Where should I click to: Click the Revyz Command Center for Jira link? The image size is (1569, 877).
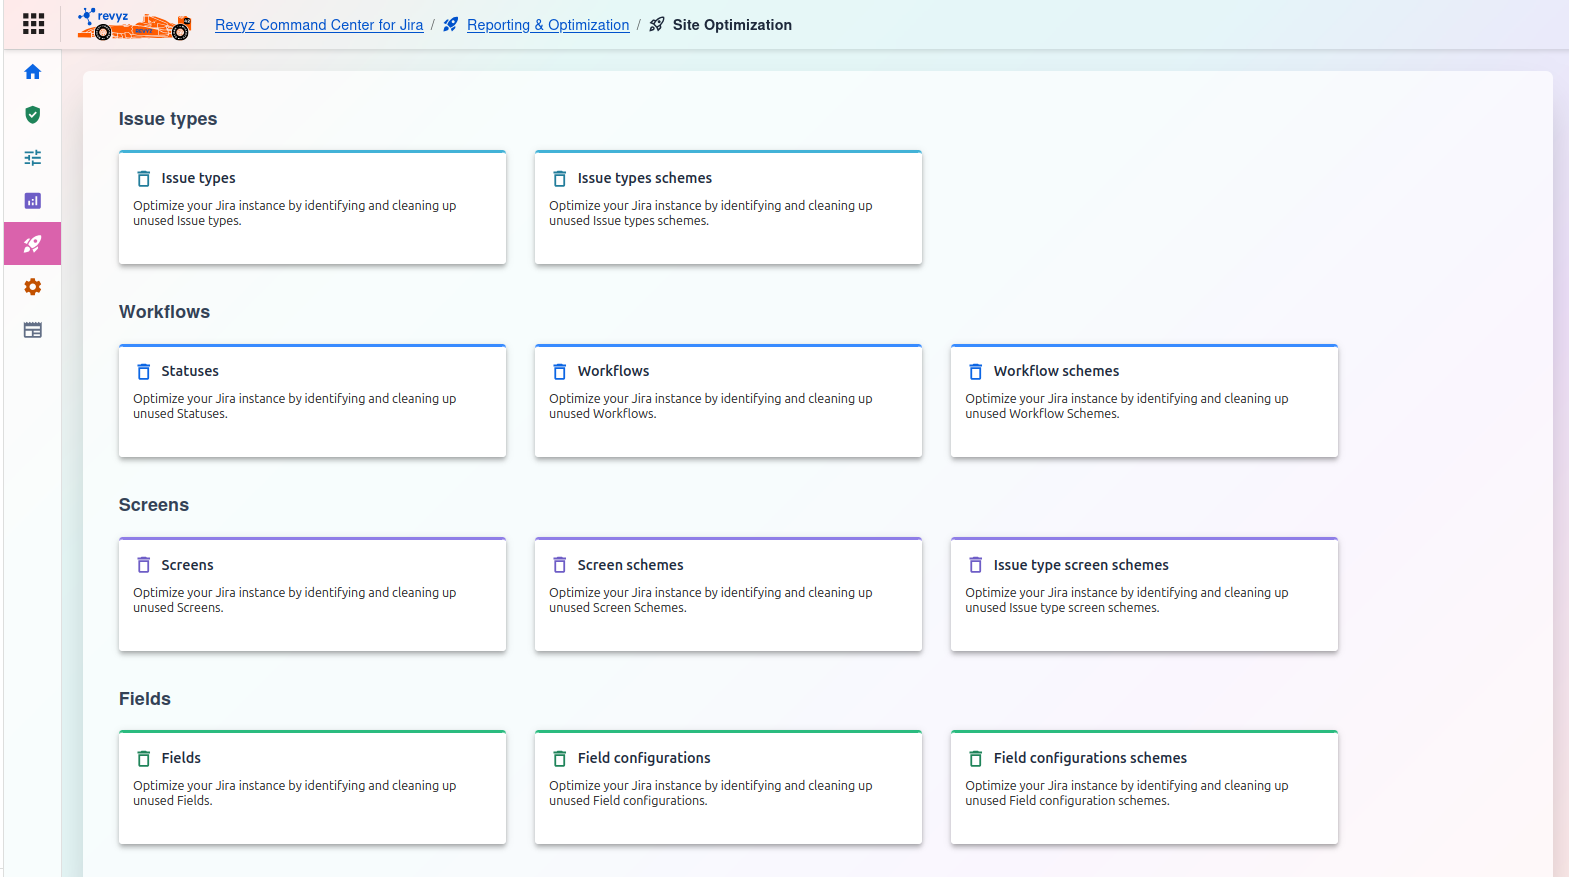319,25
